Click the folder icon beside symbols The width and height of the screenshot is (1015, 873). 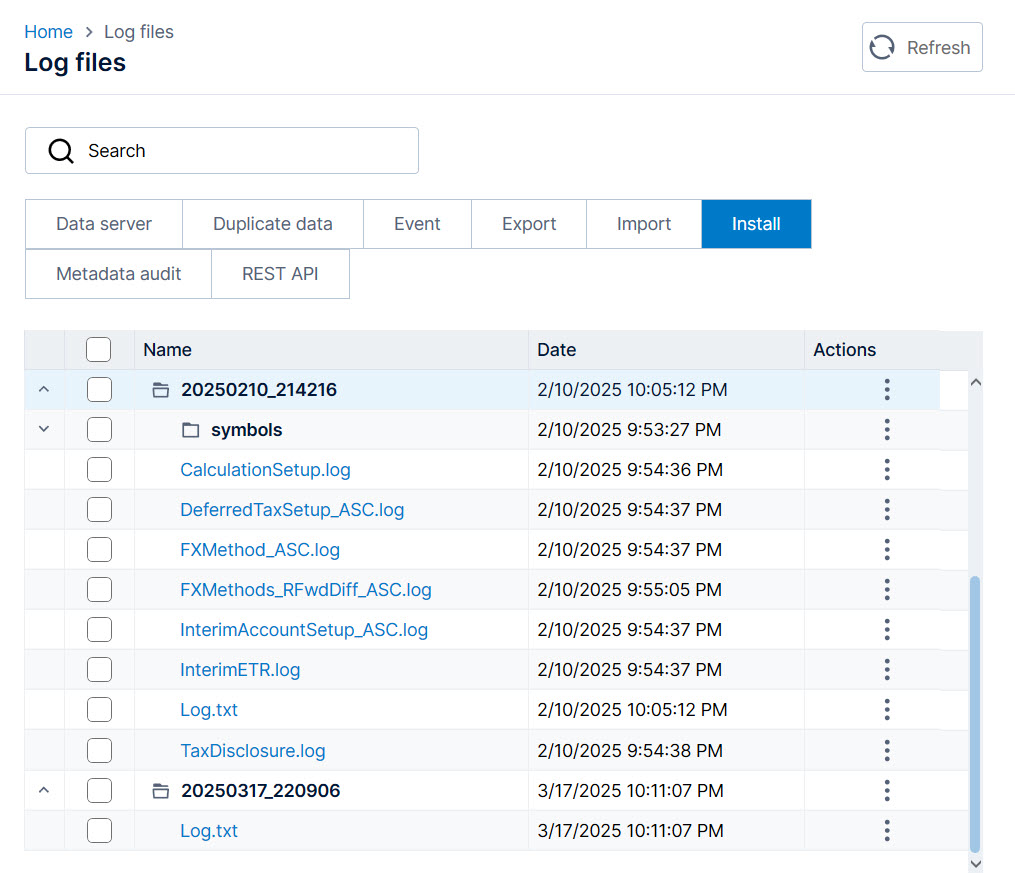pyautogui.click(x=190, y=430)
